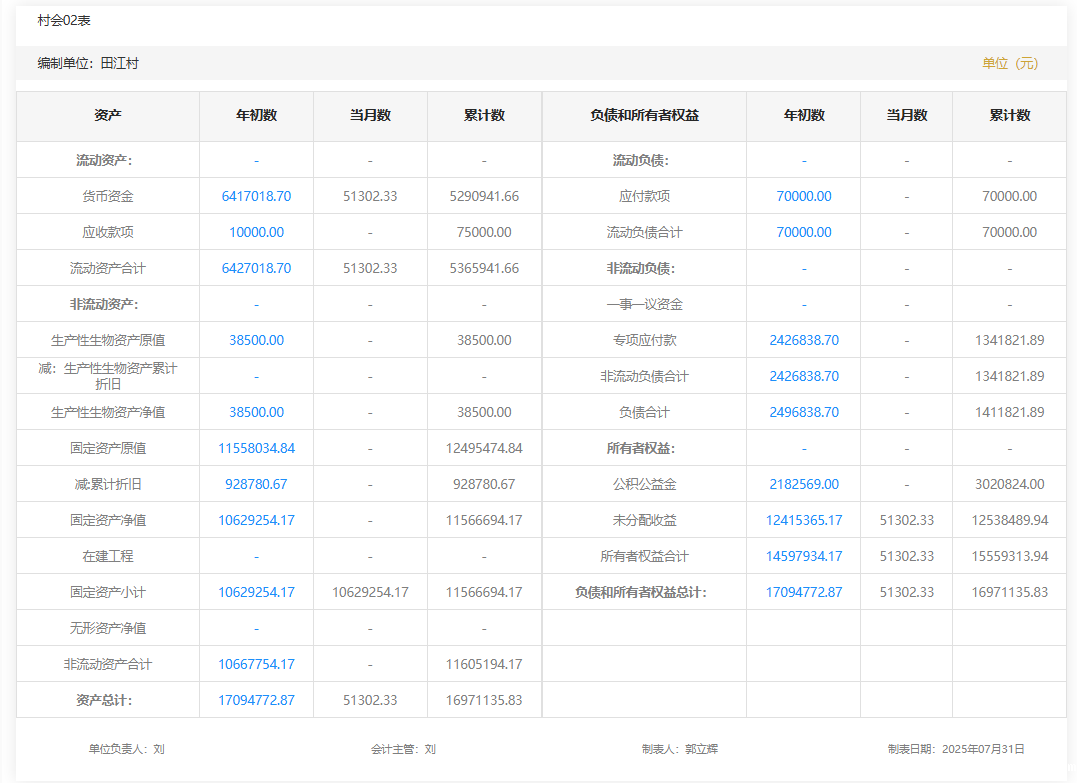1077x783 pixels.
Task: Click the 专项应付款 年初数 link 2426838.70
Action: (x=803, y=340)
